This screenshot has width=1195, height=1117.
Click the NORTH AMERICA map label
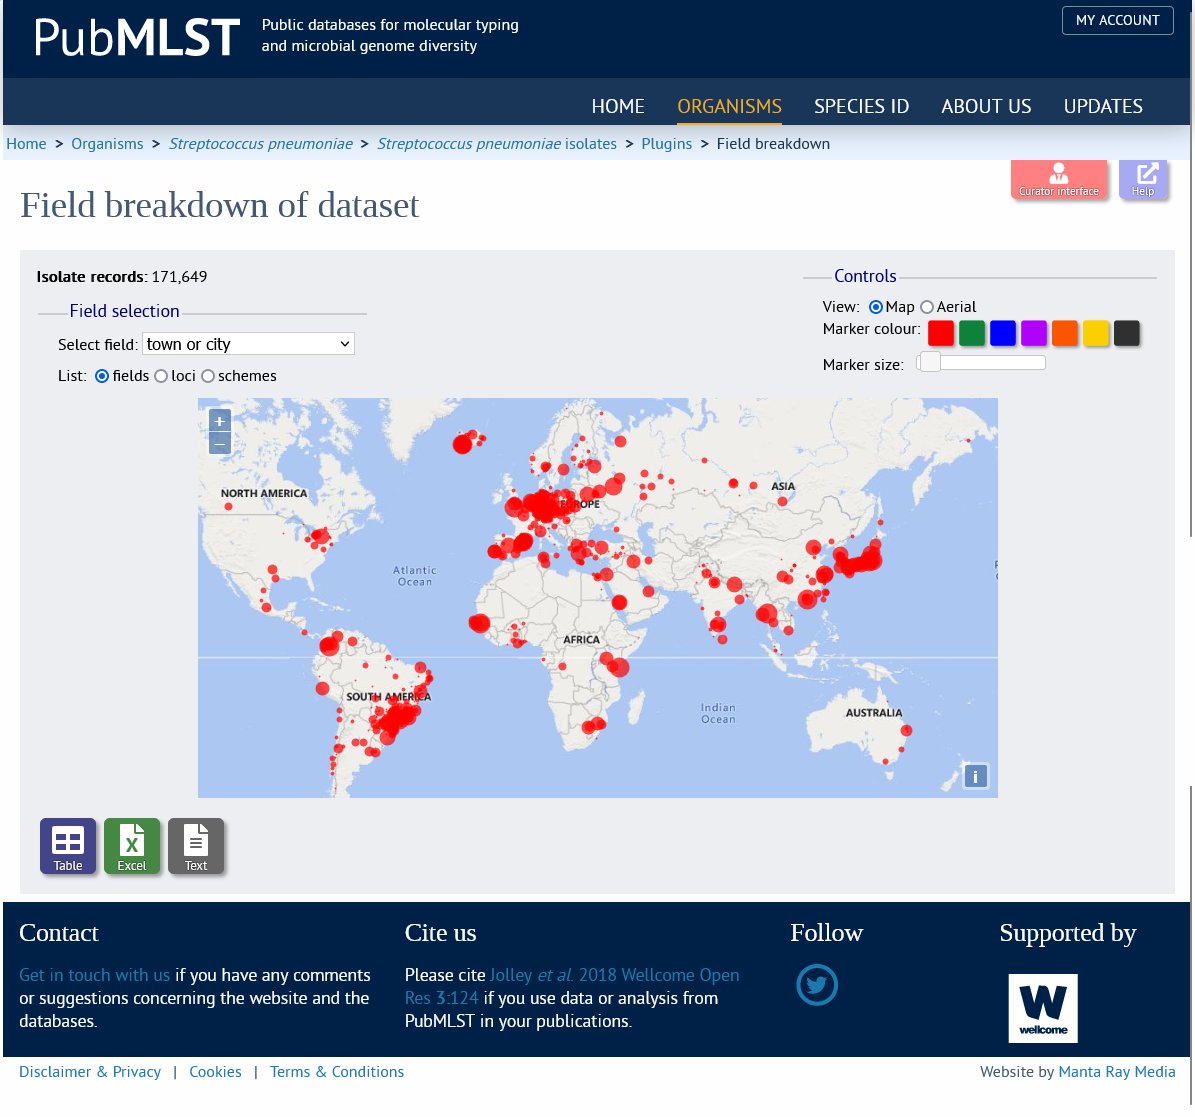pyautogui.click(x=264, y=493)
